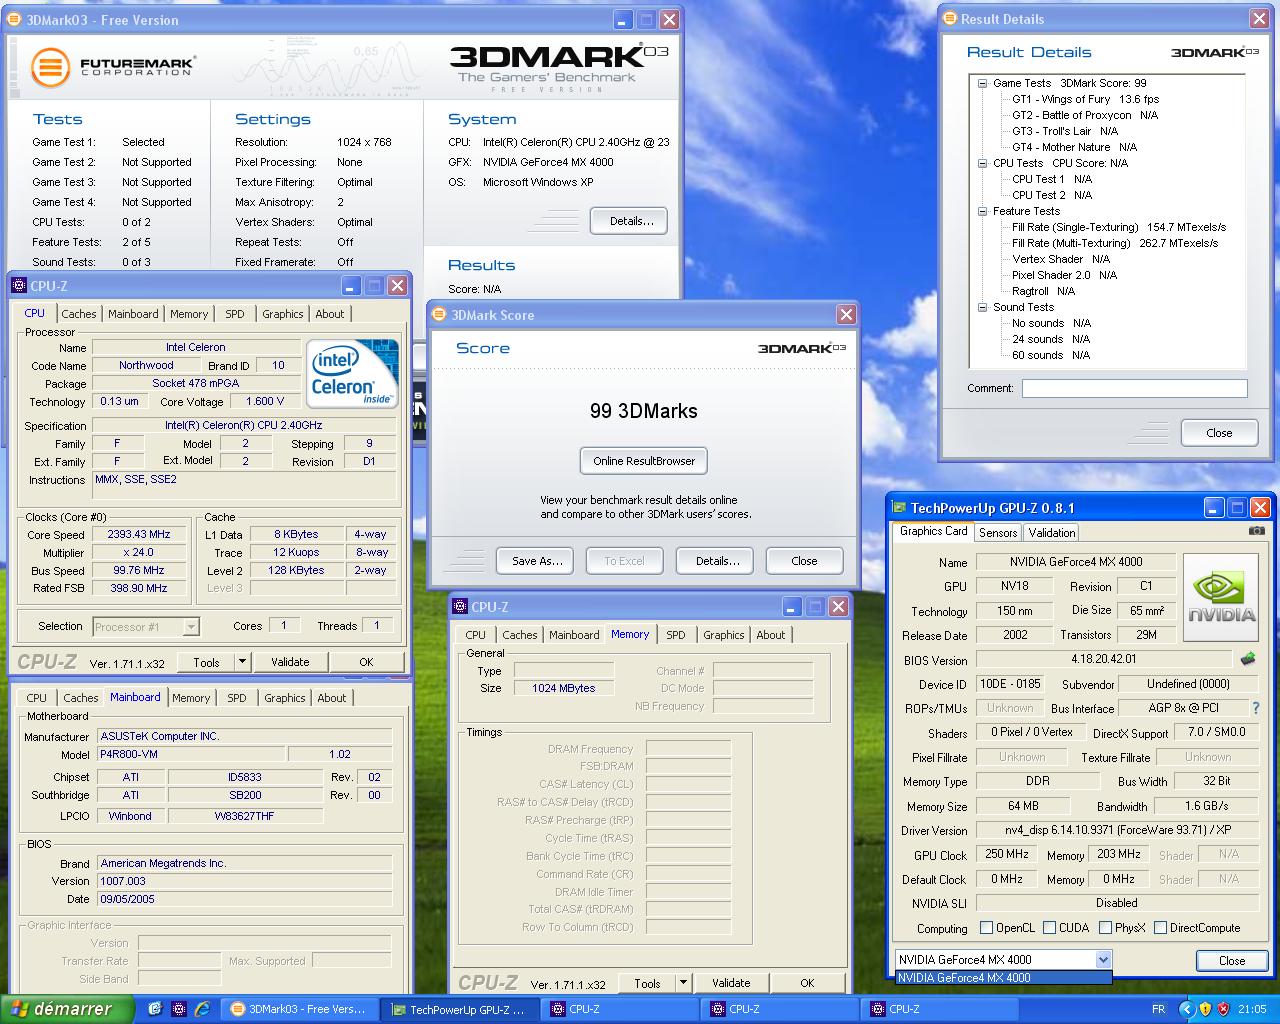The width and height of the screenshot is (1280, 1024).
Task: Enable the PhysX checkbox
Action: tap(1105, 928)
